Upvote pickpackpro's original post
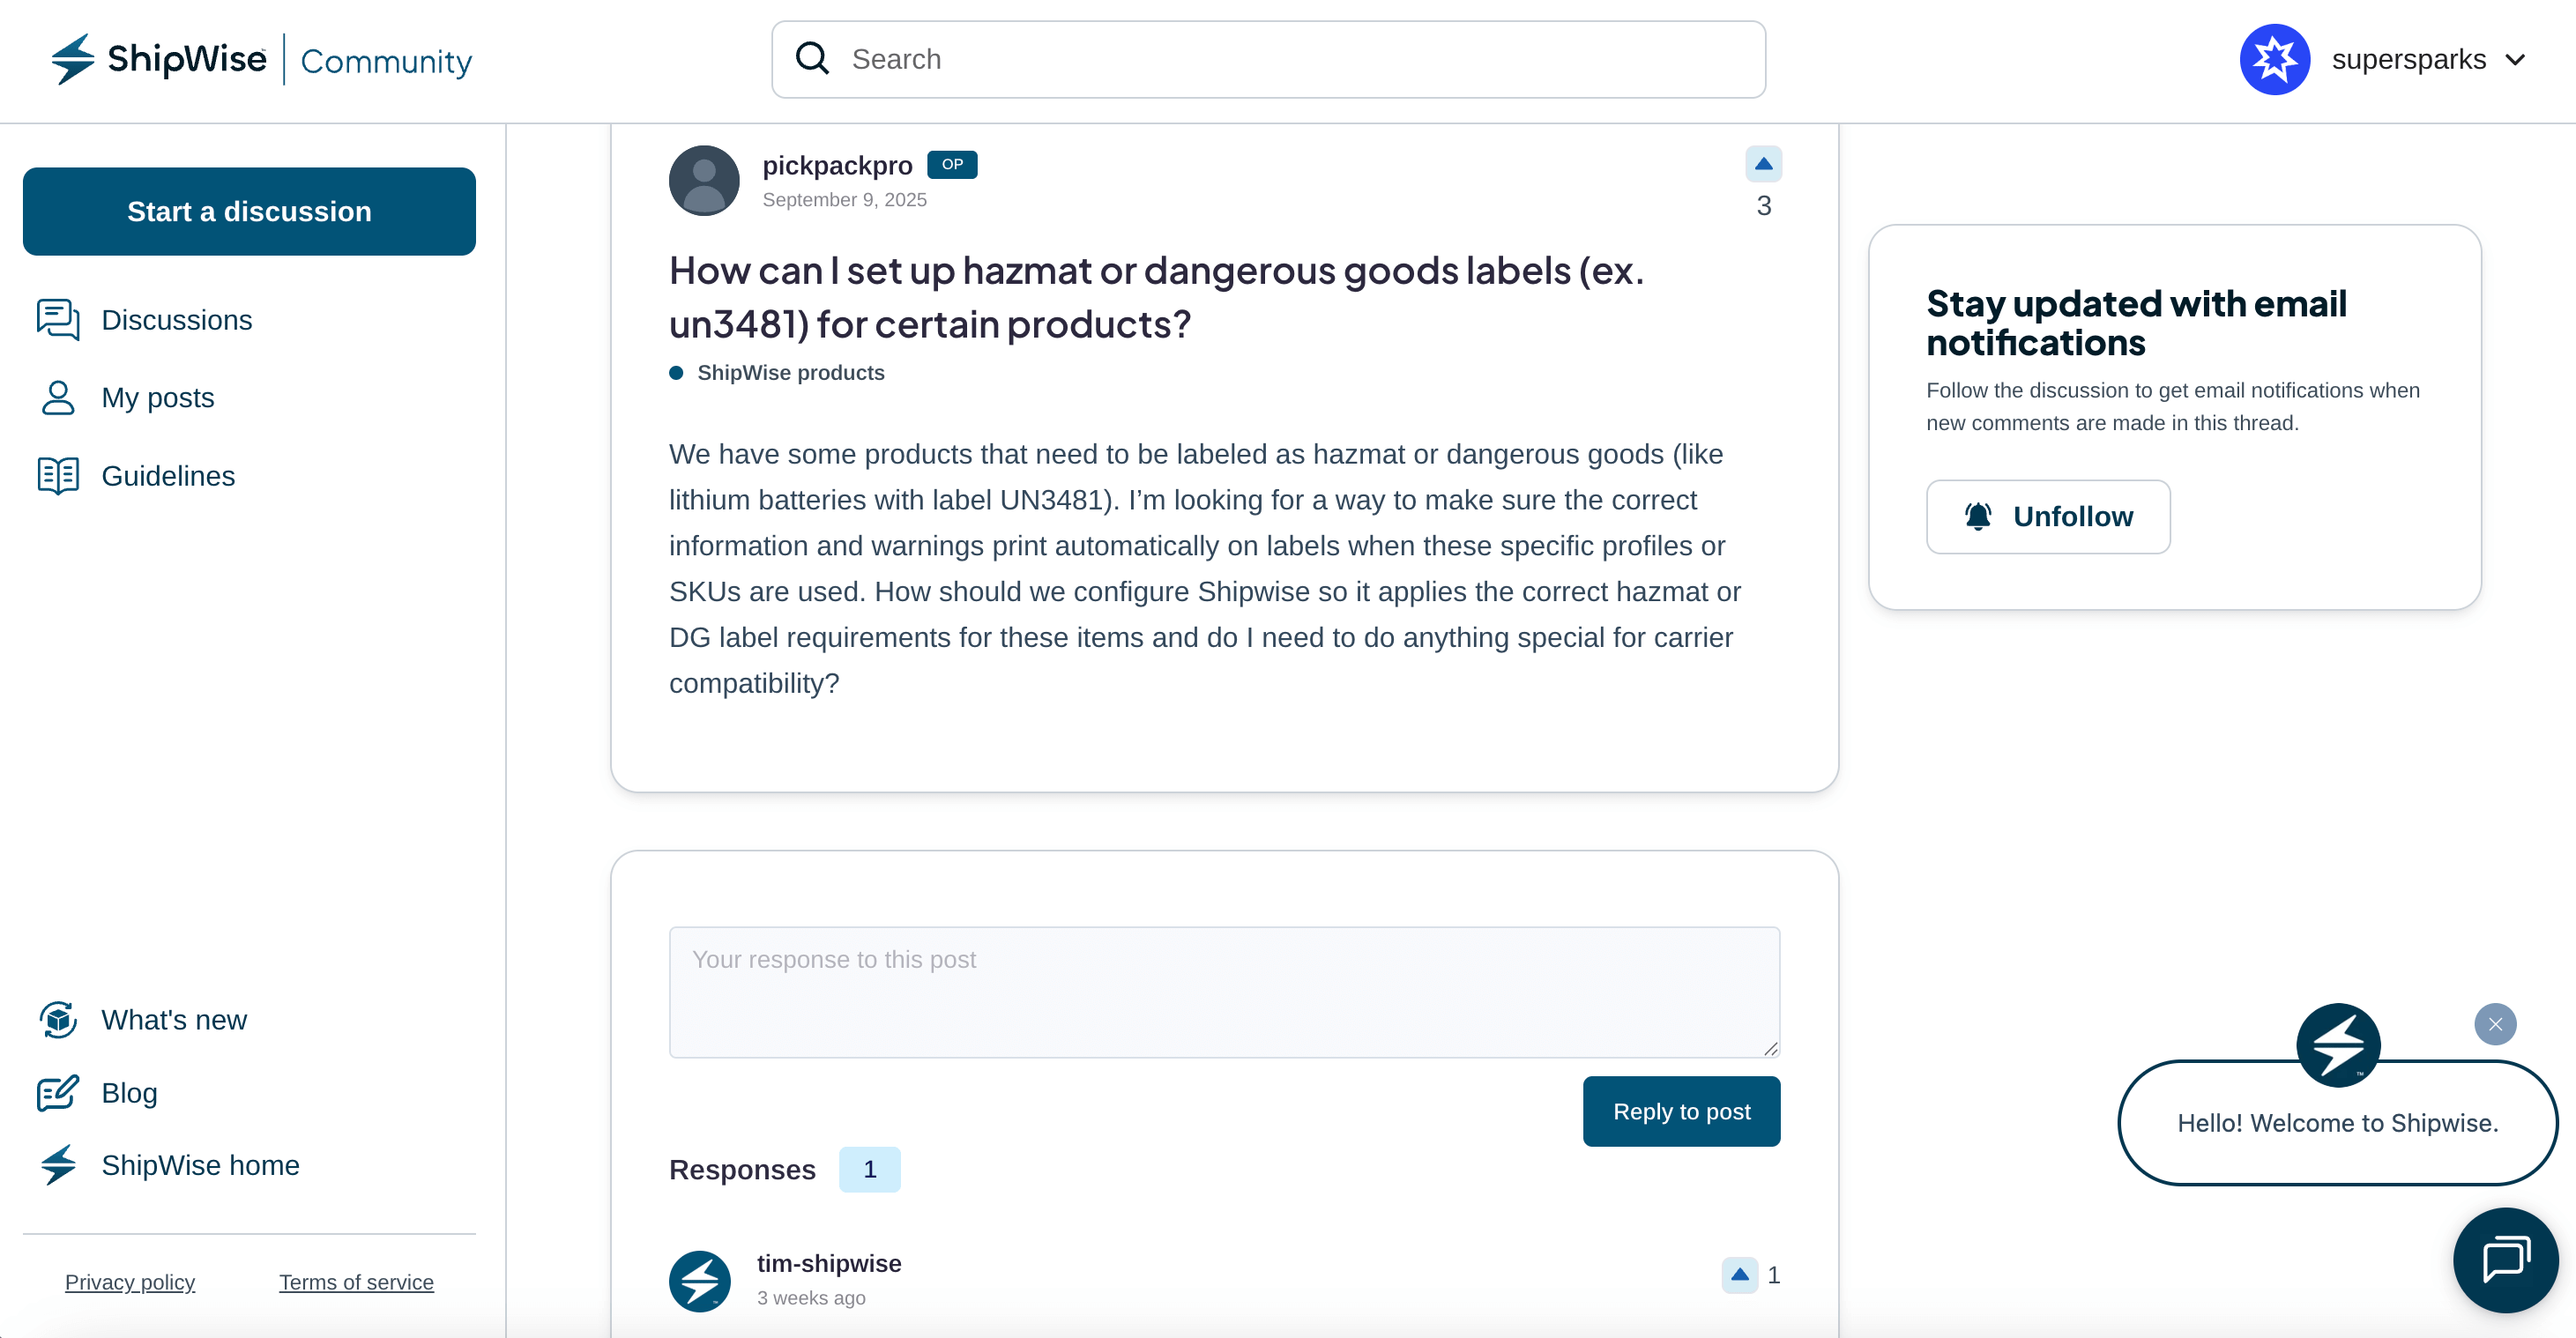Image resolution: width=2576 pixels, height=1338 pixels. pos(1763,164)
